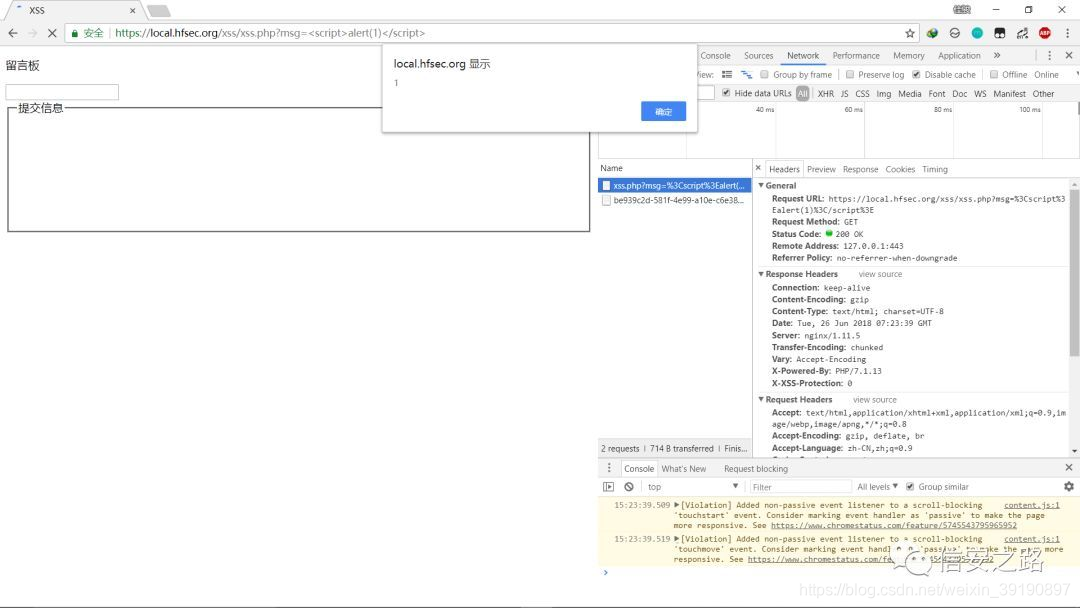This screenshot has width=1080, height=608.
Task: Open the All levels log dropdown
Action: pyautogui.click(x=877, y=487)
